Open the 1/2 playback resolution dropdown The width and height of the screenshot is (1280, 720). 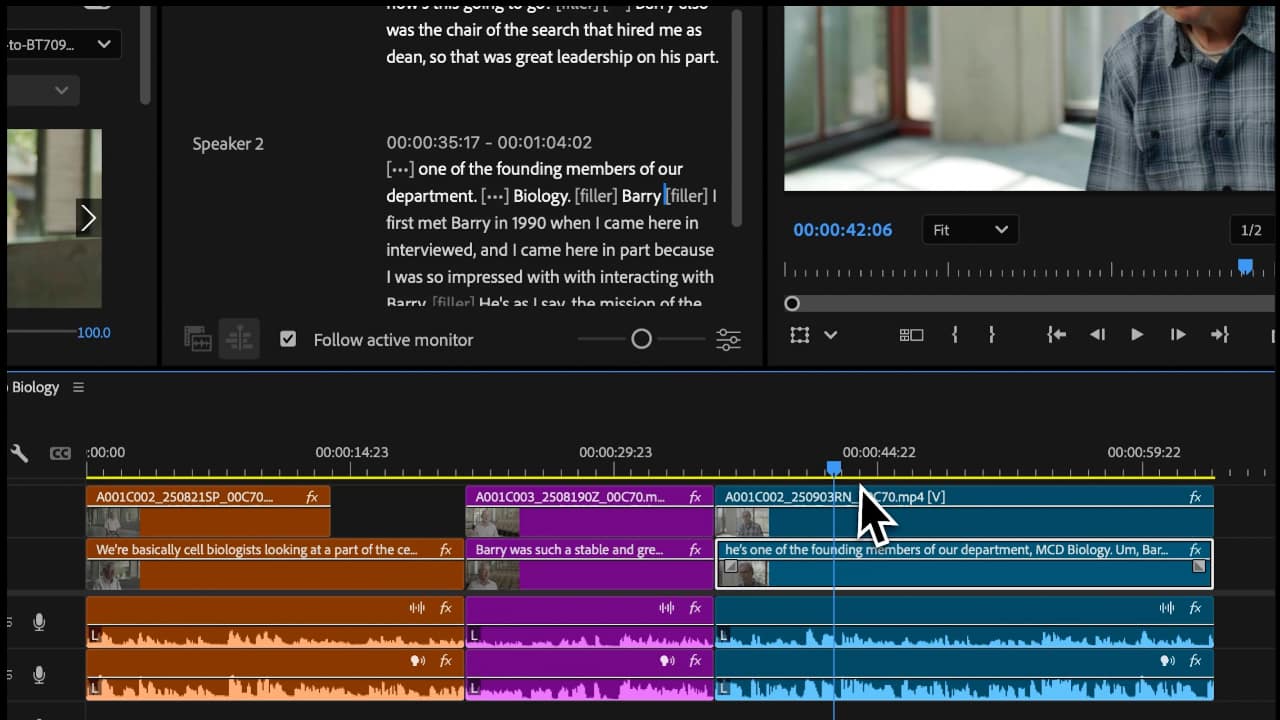[1252, 230]
